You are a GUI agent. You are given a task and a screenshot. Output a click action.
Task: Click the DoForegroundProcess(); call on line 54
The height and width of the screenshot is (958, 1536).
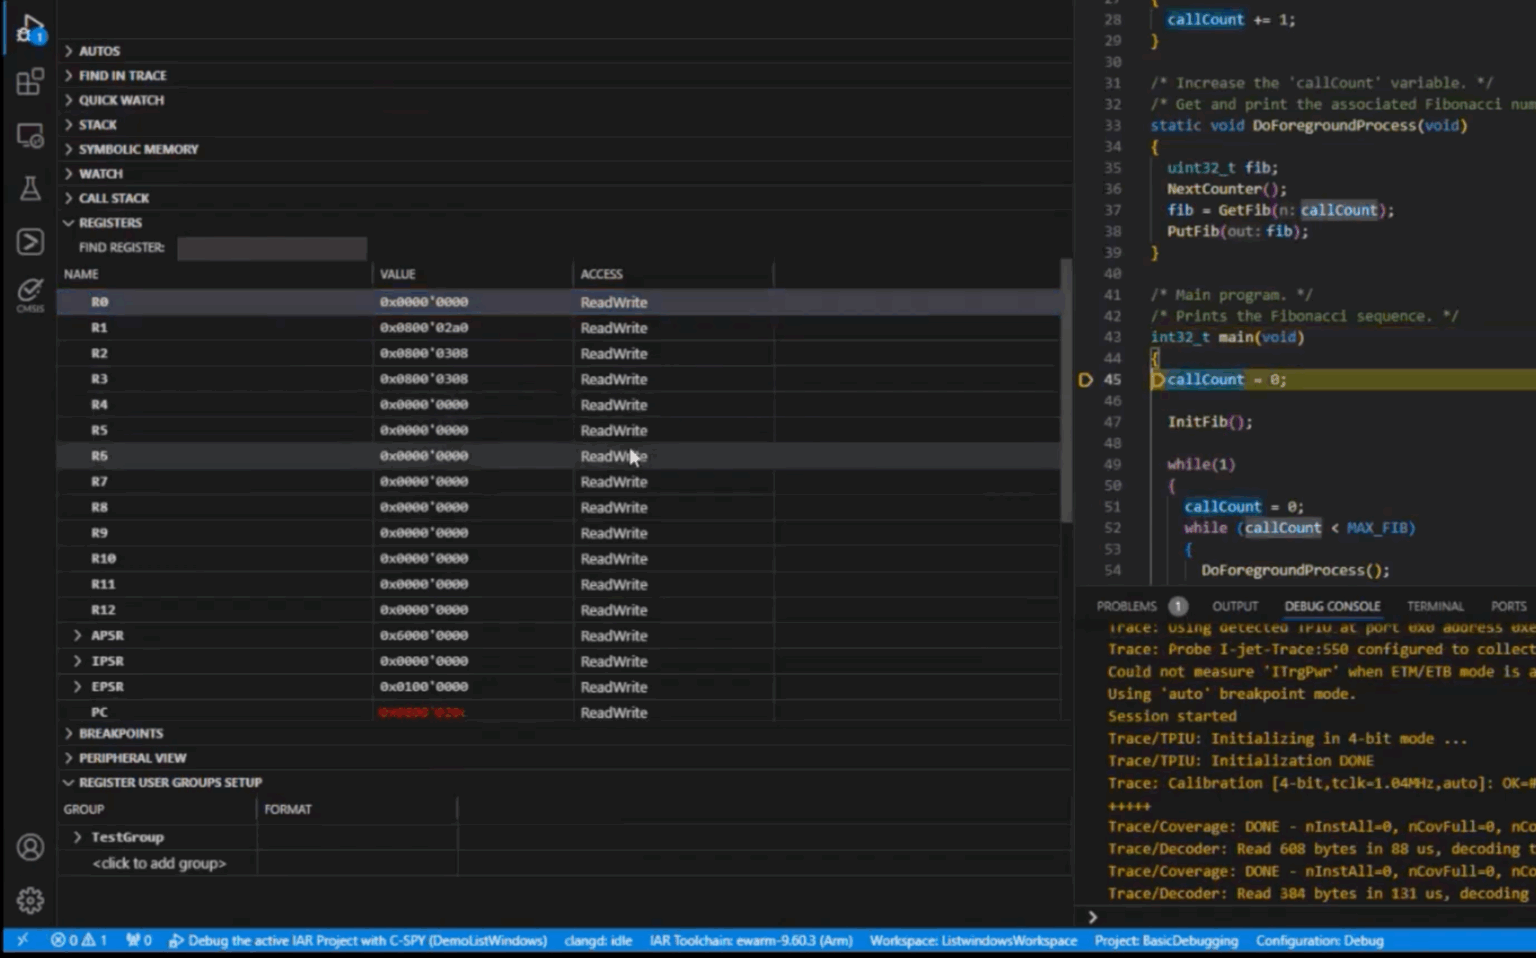1295,570
